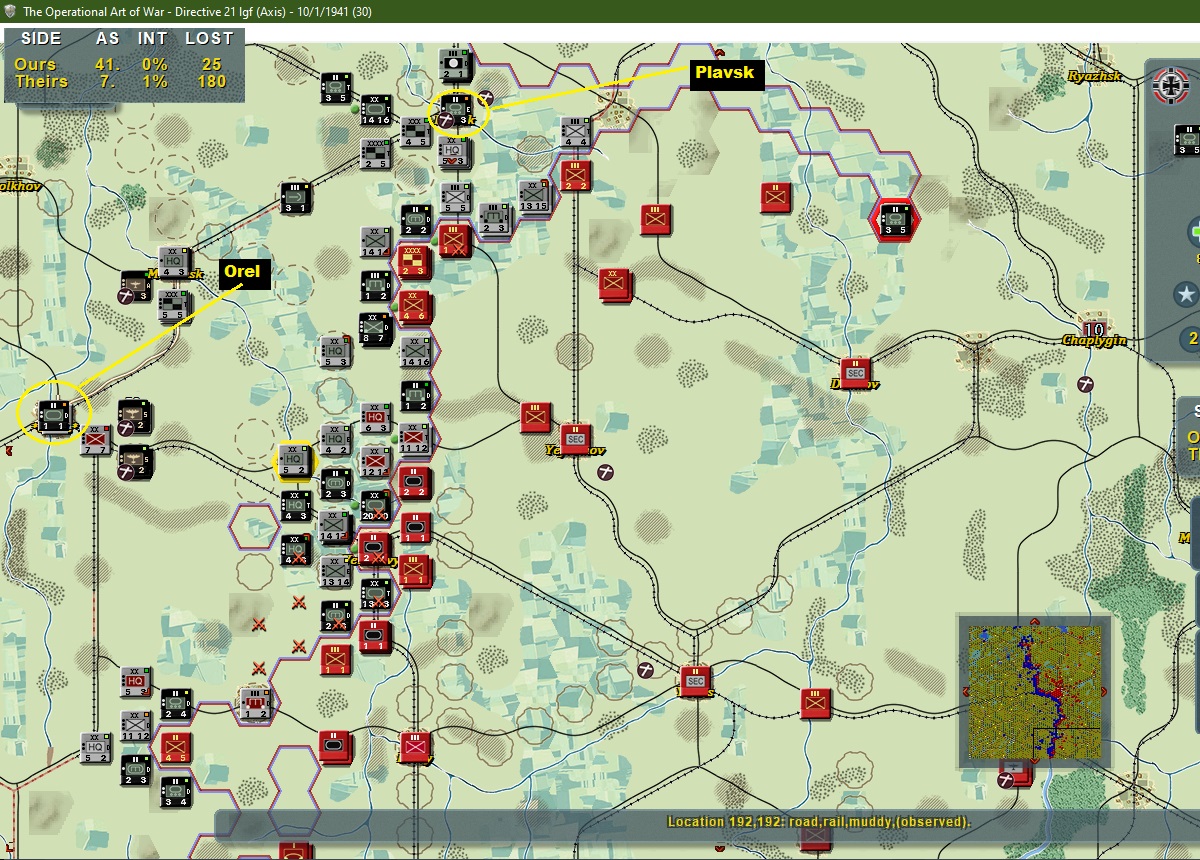Screen dimensions: 1200x860
Task: Select the black tank unit circled at Plavsk
Action: tap(457, 111)
